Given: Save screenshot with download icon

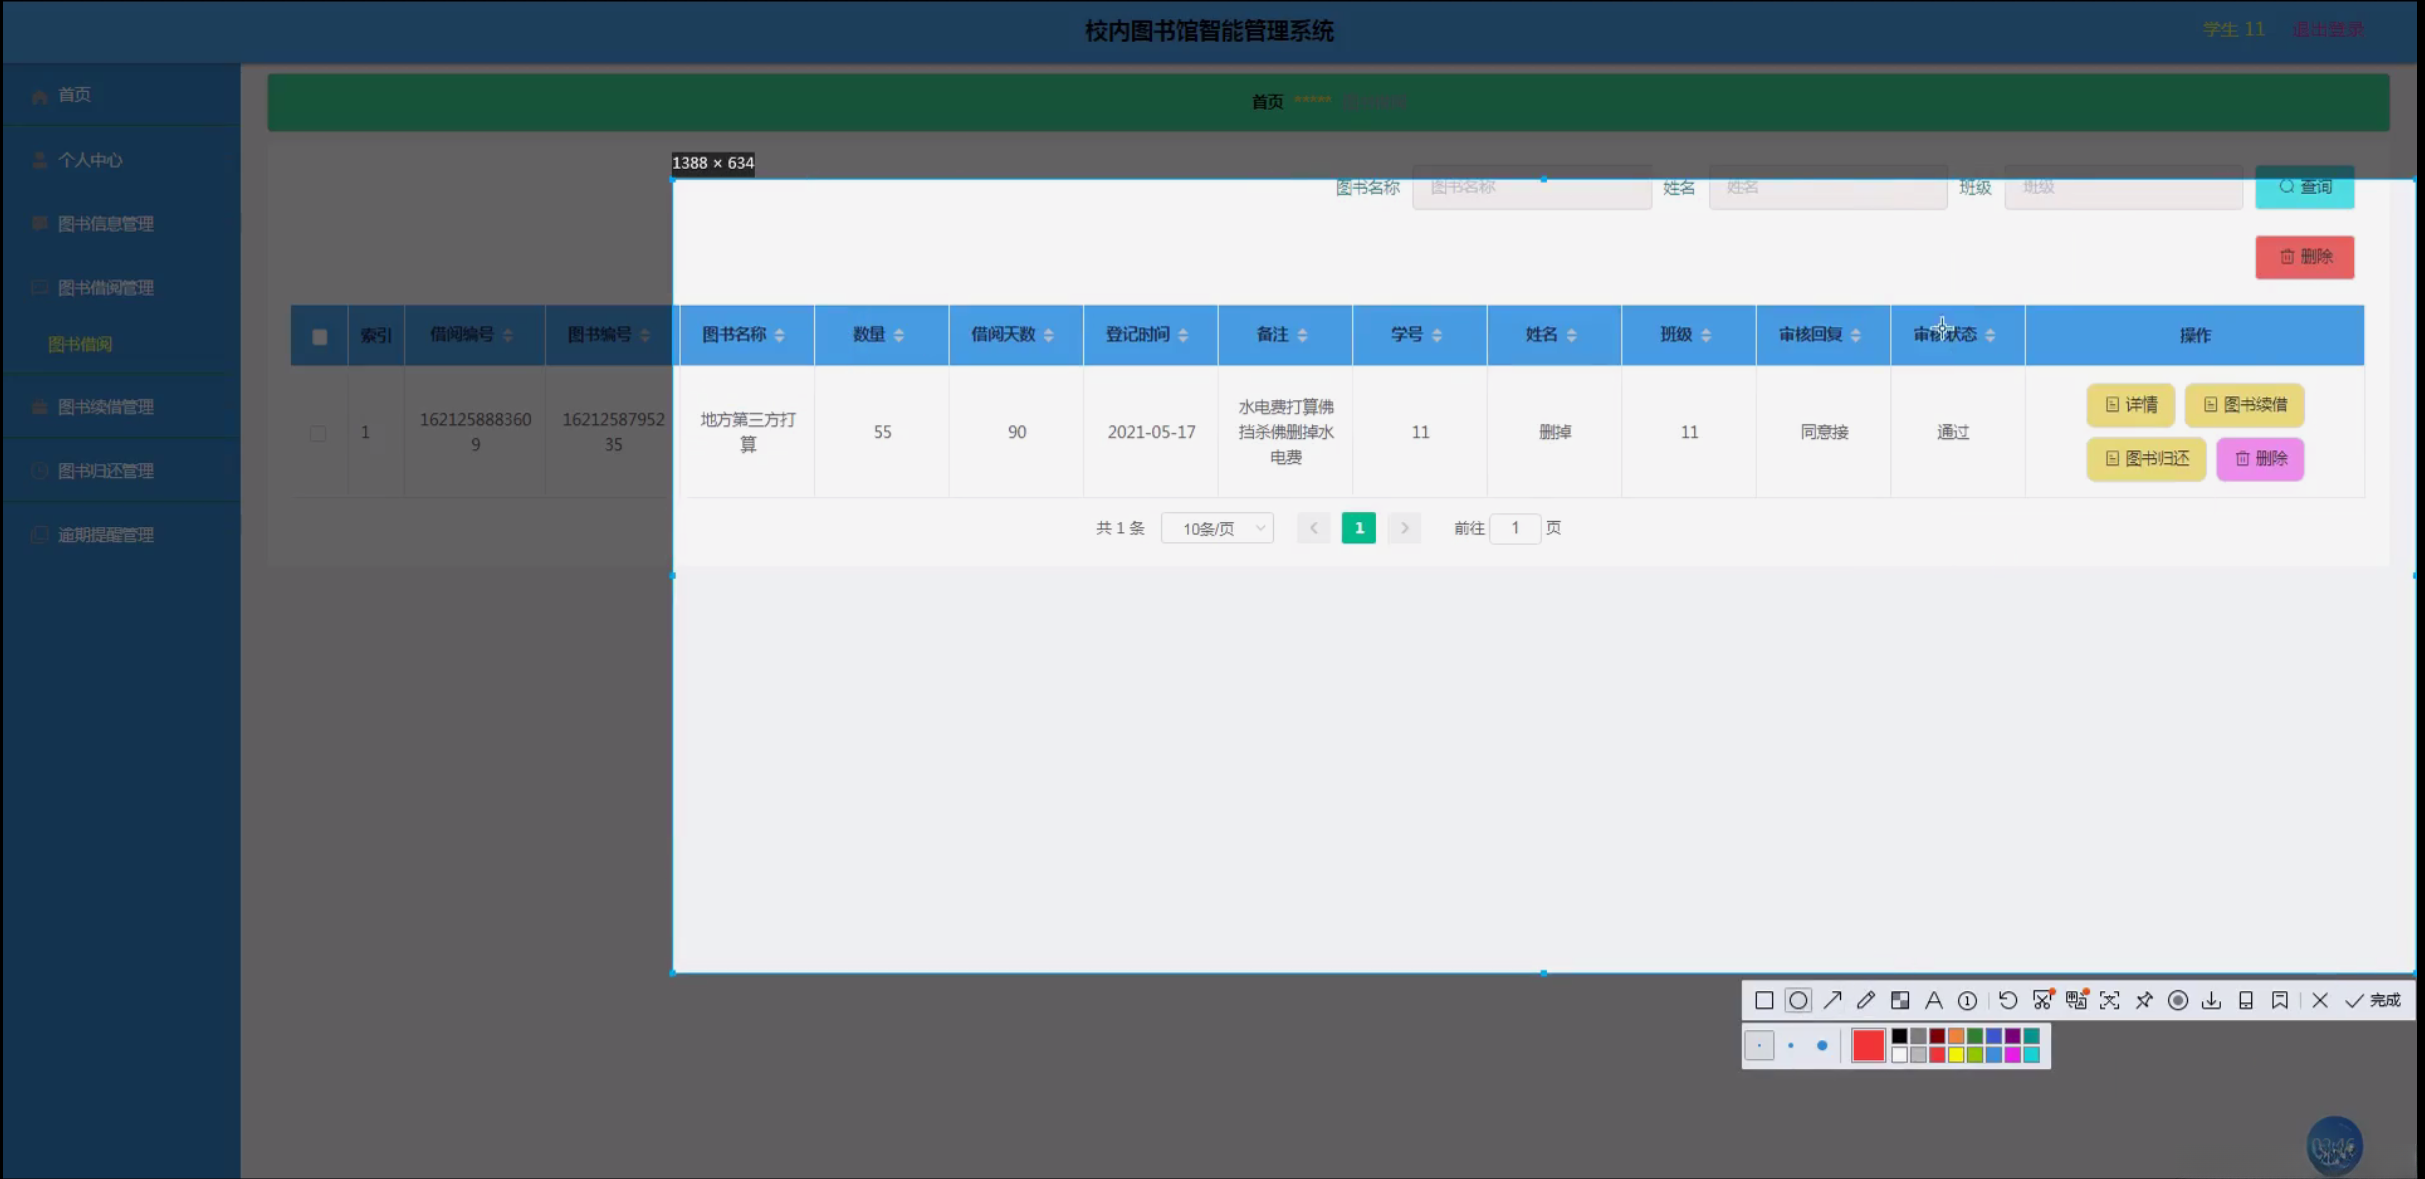Looking at the screenshot, I should click(2212, 1000).
